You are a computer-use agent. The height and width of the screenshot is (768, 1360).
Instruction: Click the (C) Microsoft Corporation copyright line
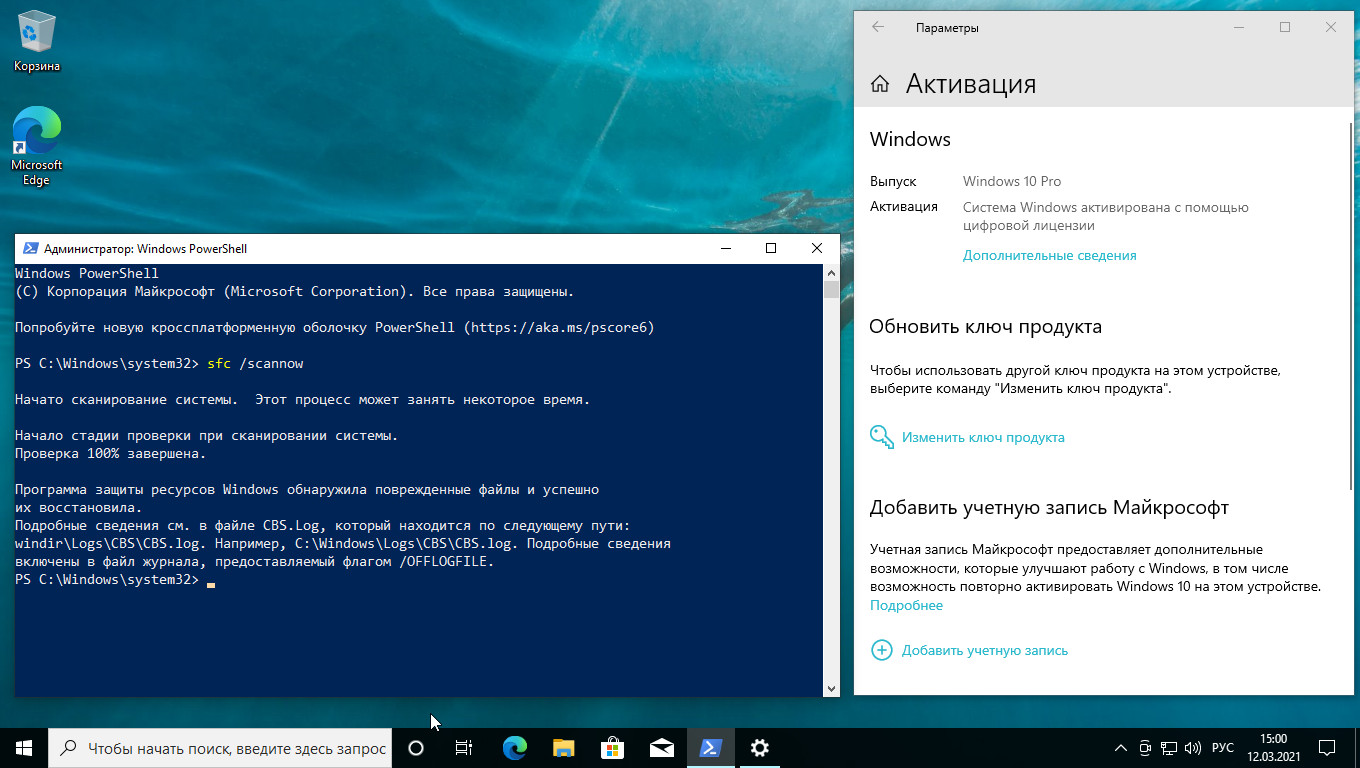click(x=295, y=291)
